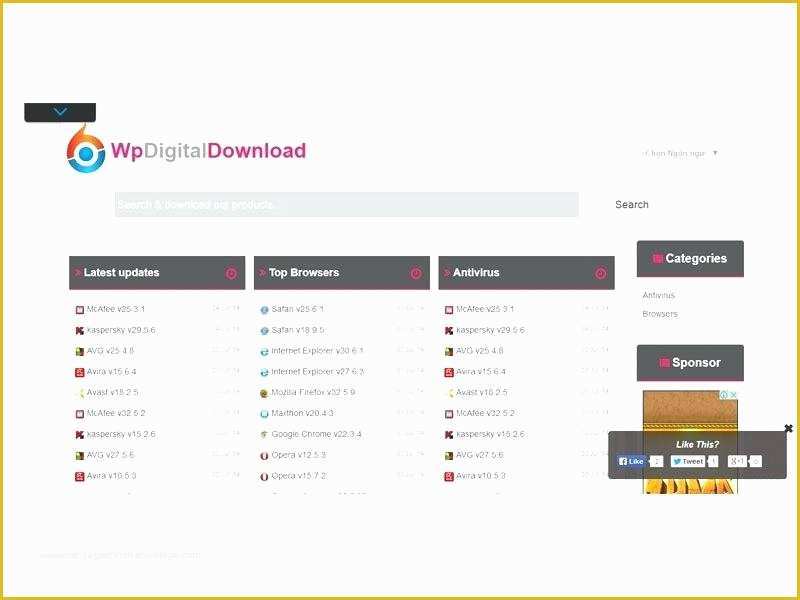Click Avast v18.2.5 icon in Latest updates
Image resolution: width=800 pixels, height=600 pixels.
click(80, 393)
